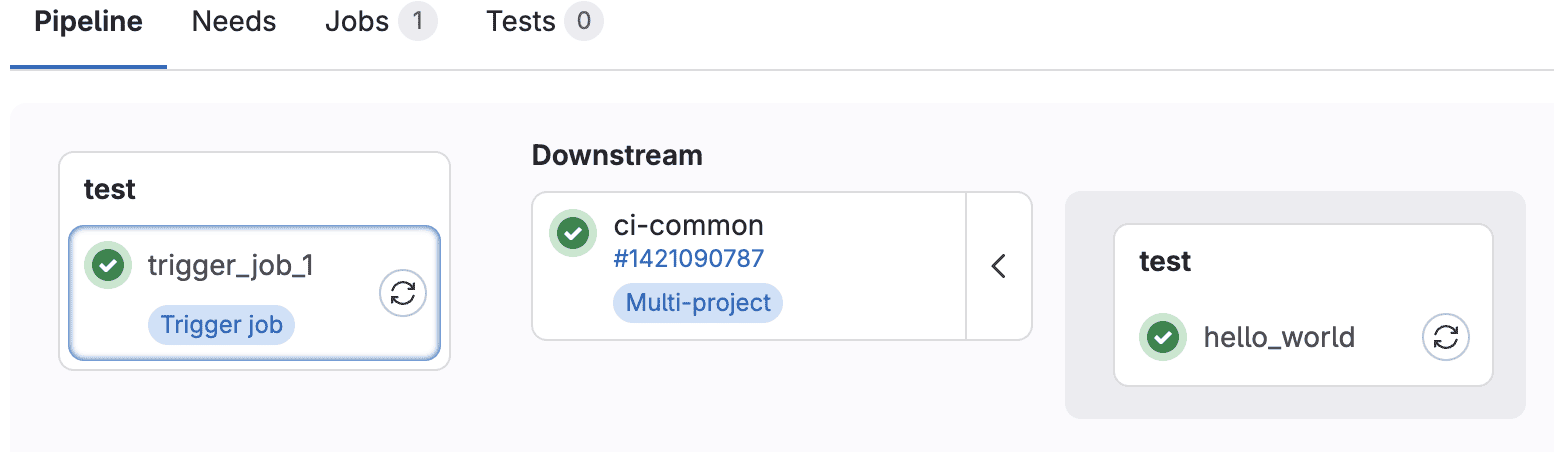The height and width of the screenshot is (452, 1554).
Task: Click the ci-common passed status icon
Action: (x=573, y=233)
